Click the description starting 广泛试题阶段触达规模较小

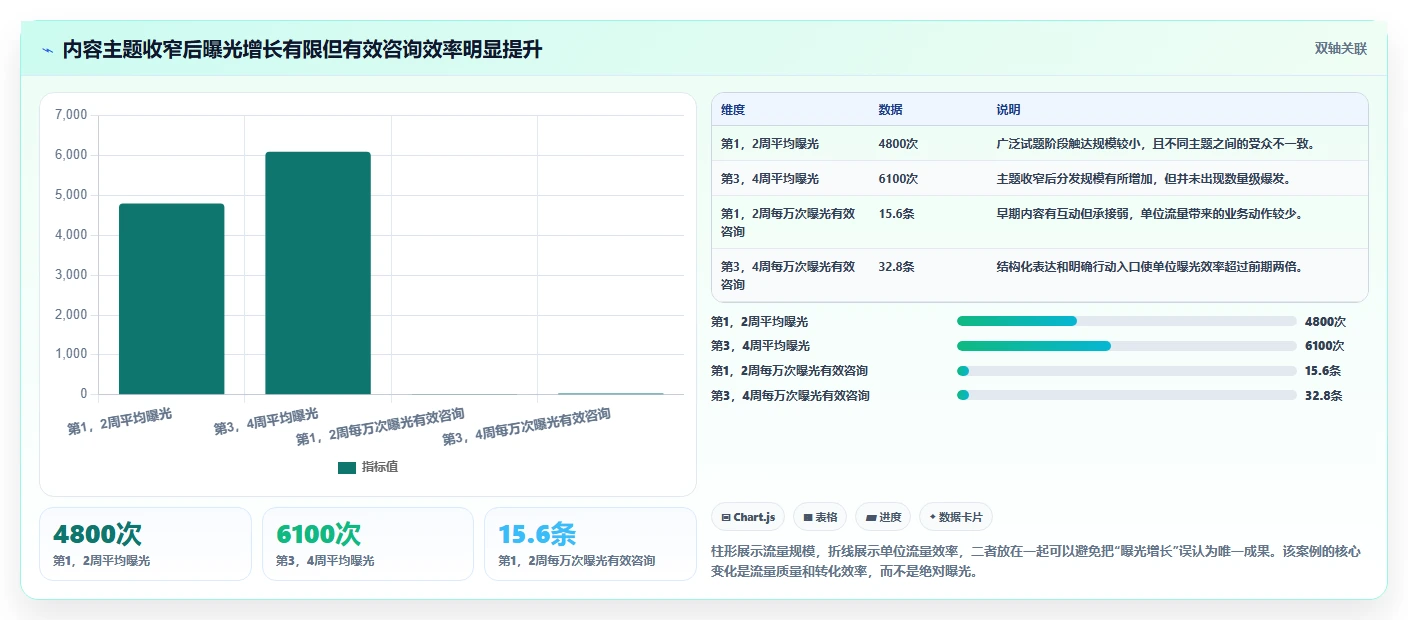[1155, 144]
